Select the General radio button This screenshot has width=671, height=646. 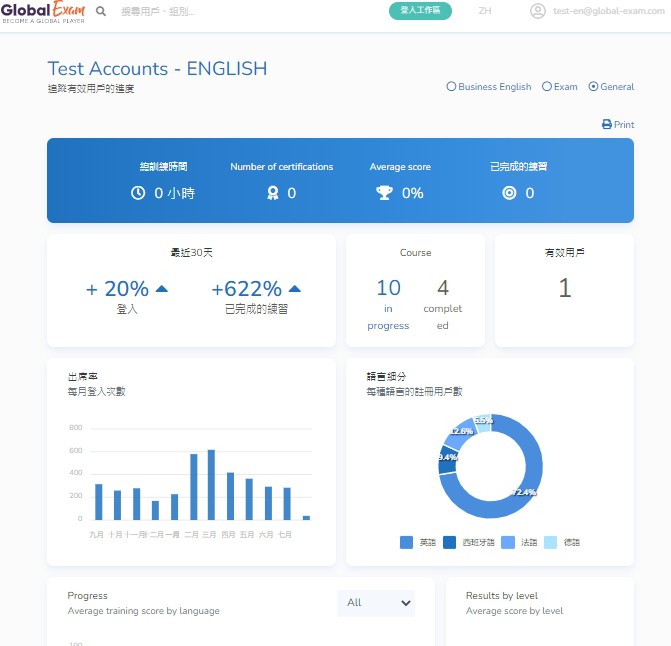click(x=594, y=87)
